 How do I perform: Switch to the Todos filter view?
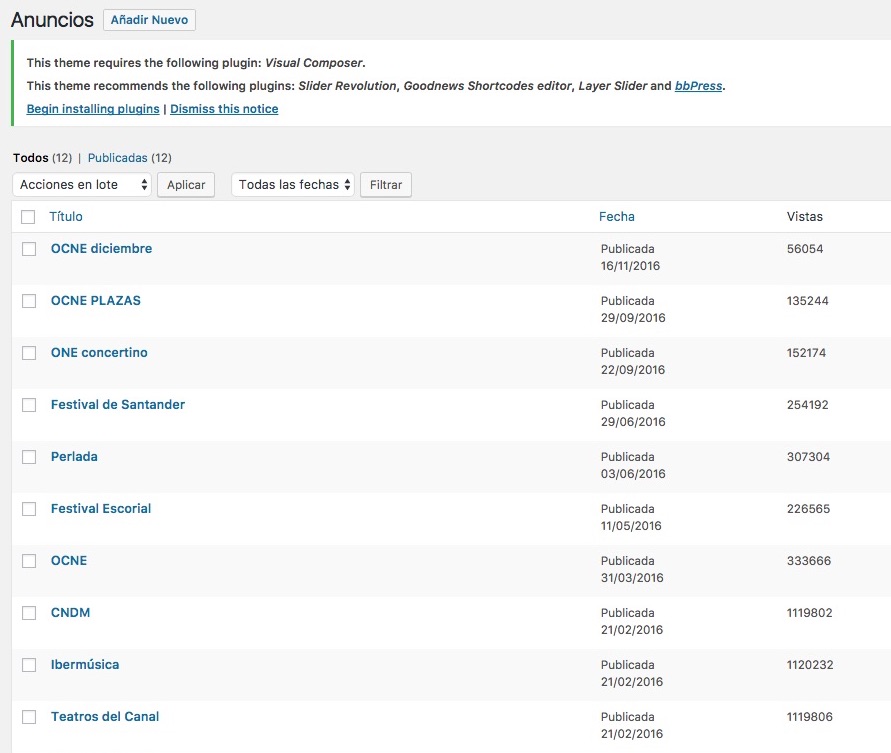pyautogui.click(x=30, y=158)
